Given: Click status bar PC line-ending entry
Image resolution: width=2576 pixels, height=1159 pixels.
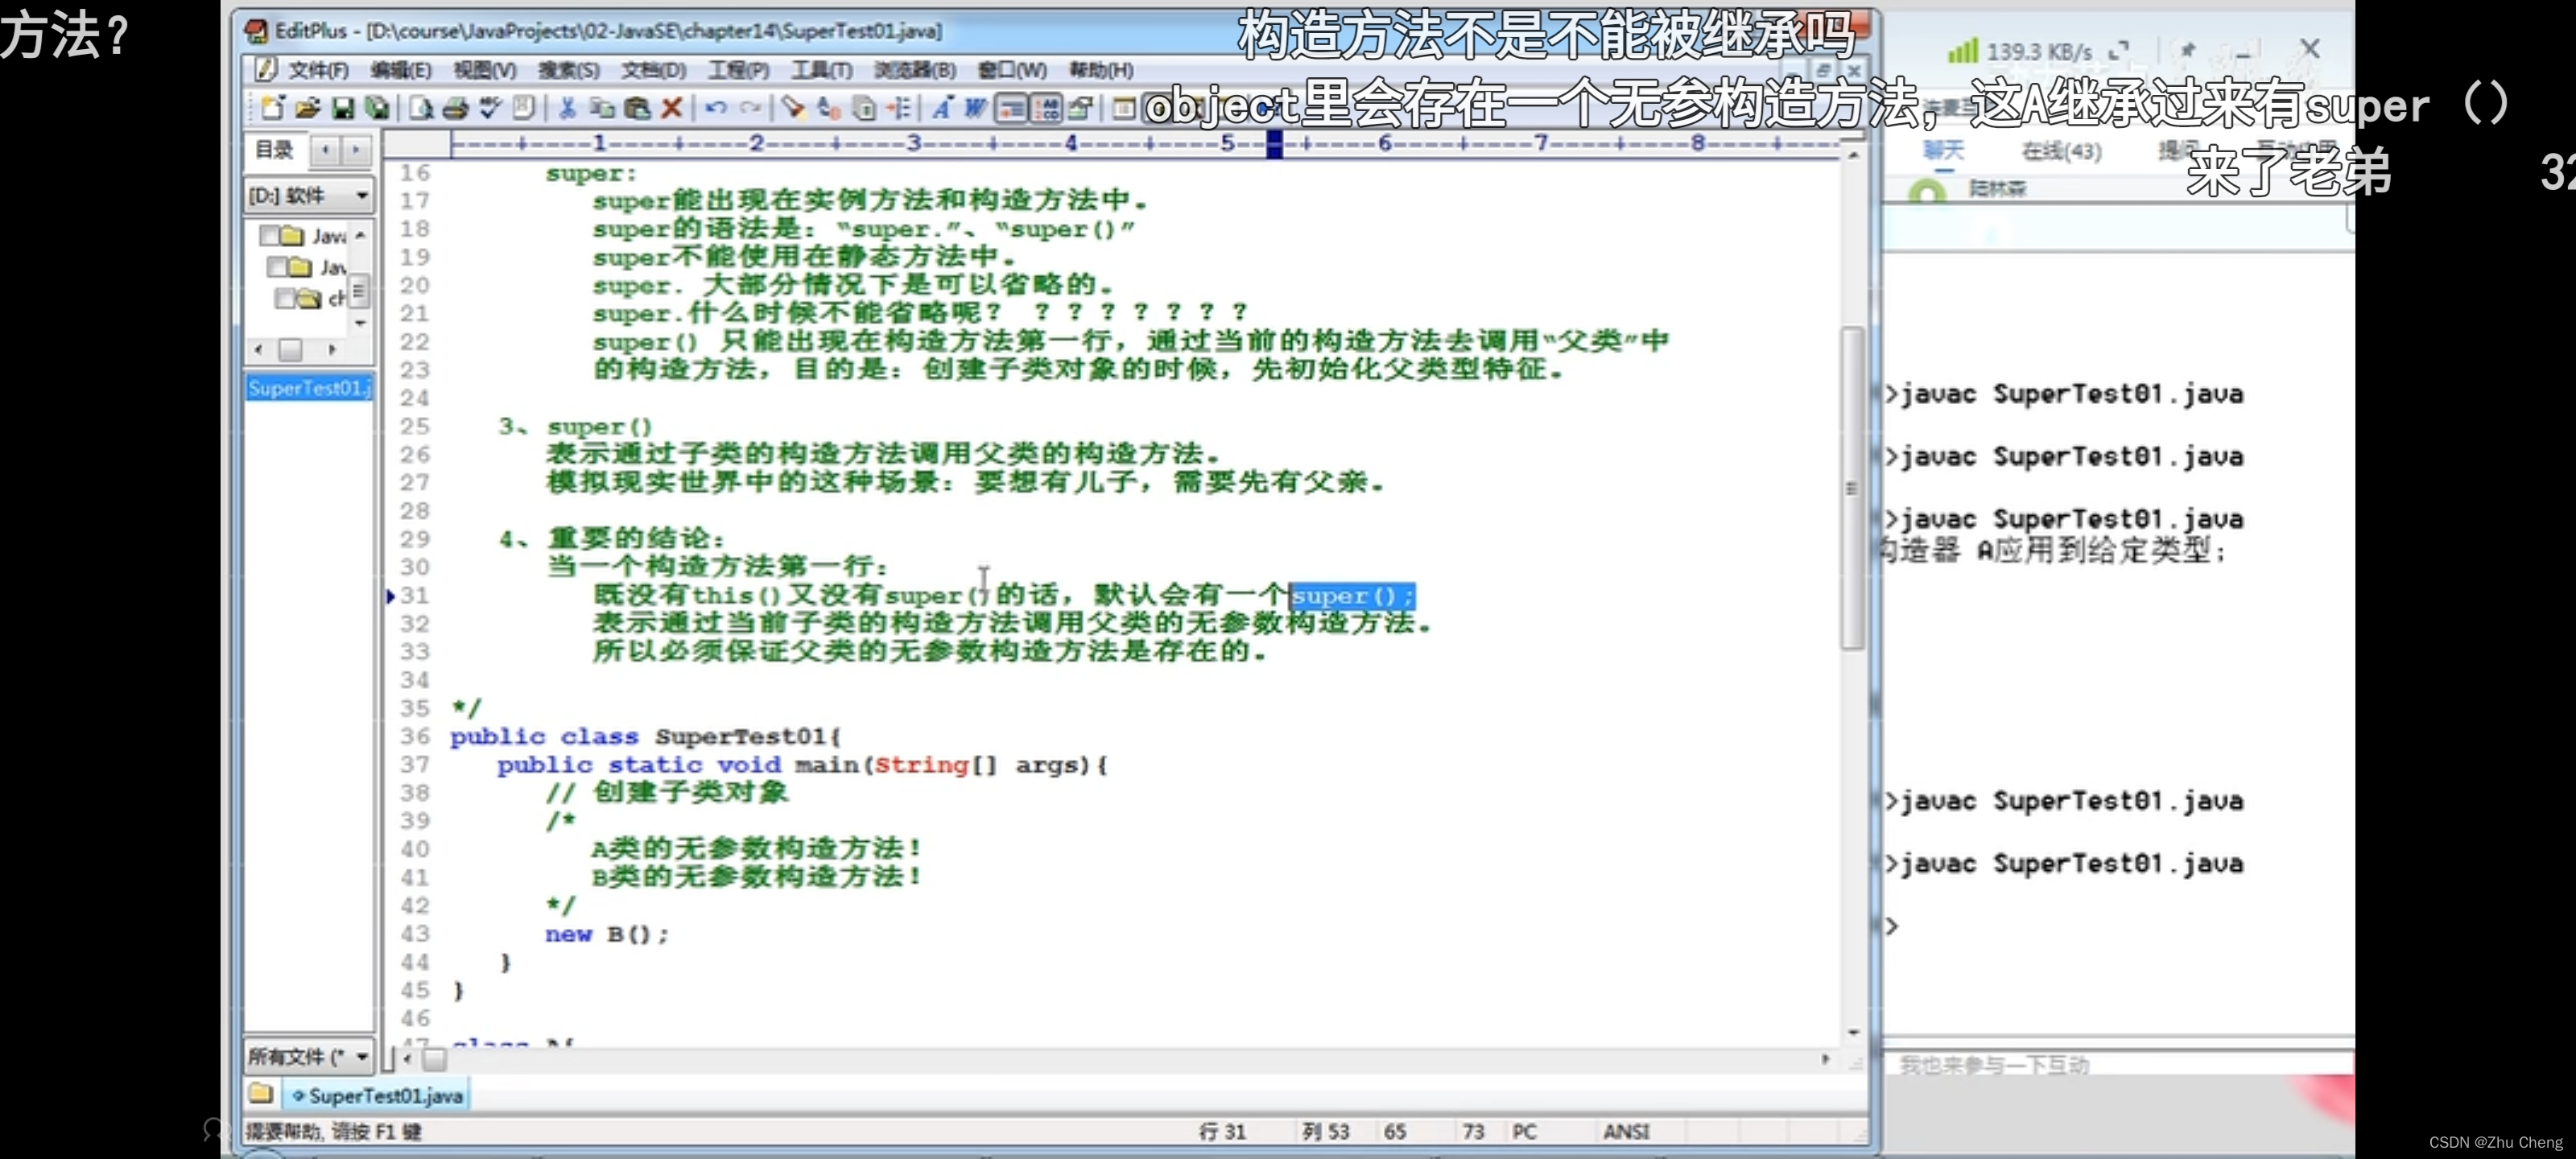Looking at the screenshot, I should point(1524,1131).
